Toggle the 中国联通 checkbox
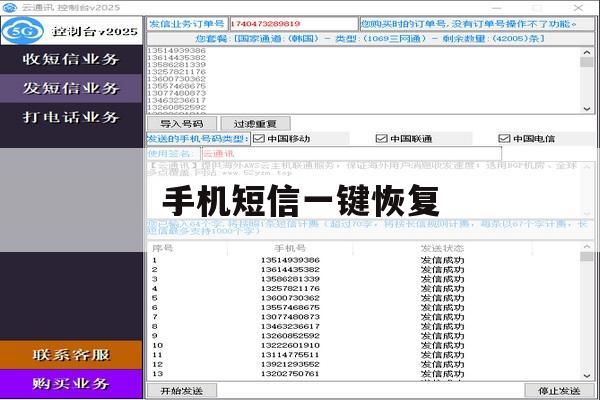Screen dimensions: 600x400 pos(382,139)
